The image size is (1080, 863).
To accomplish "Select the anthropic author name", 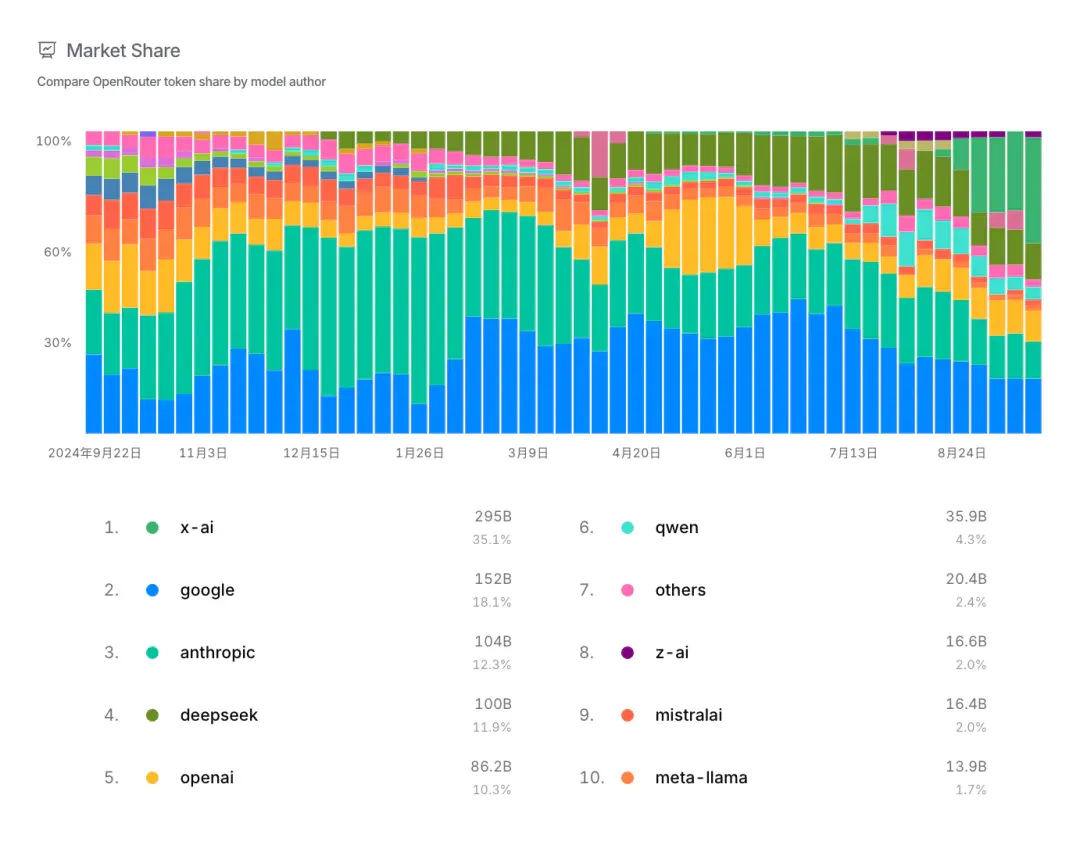I will [x=218, y=652].
